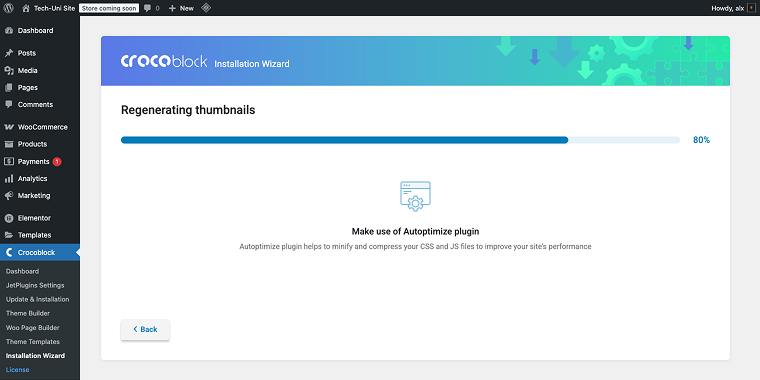760x380 pixels.
Task: Open Woo Page Builder submenu link
Action: 32,328
